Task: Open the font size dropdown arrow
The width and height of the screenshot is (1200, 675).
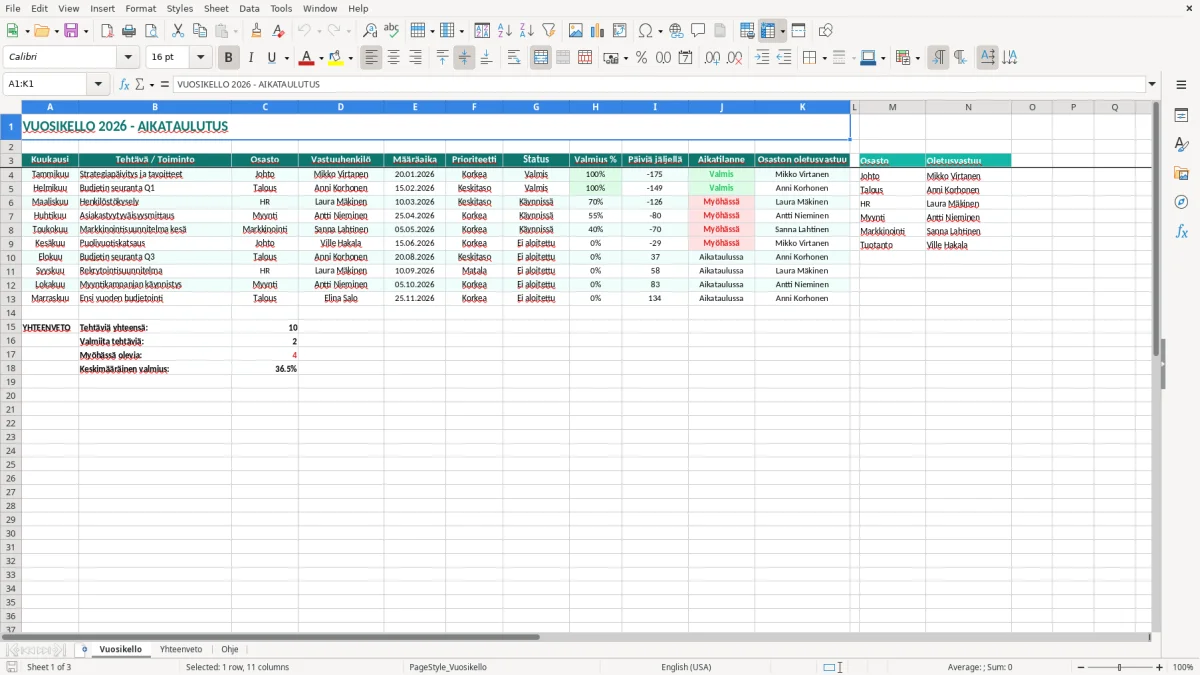Action: click(200, 58)
